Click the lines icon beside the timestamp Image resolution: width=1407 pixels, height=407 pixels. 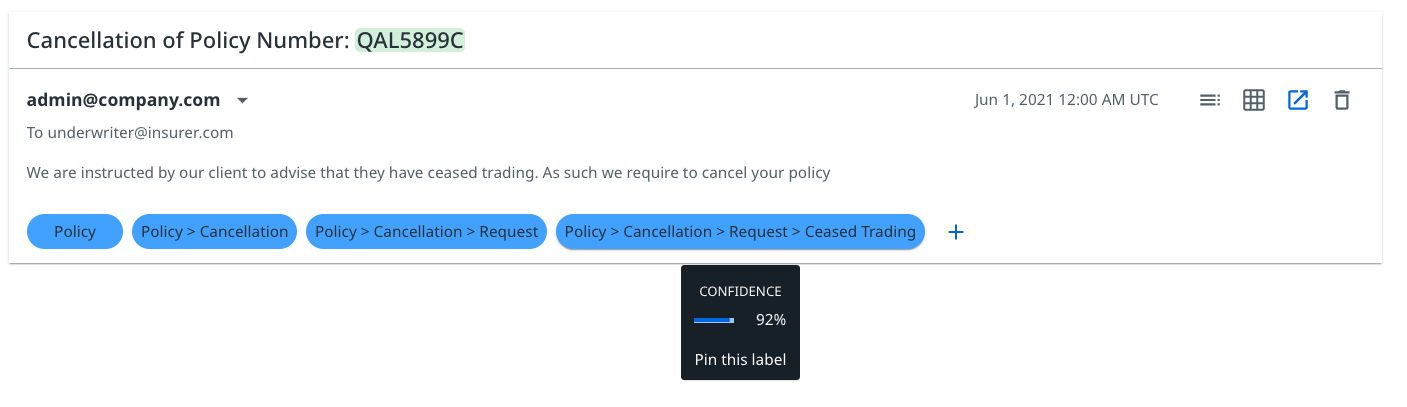click(x=1210, y=100)
